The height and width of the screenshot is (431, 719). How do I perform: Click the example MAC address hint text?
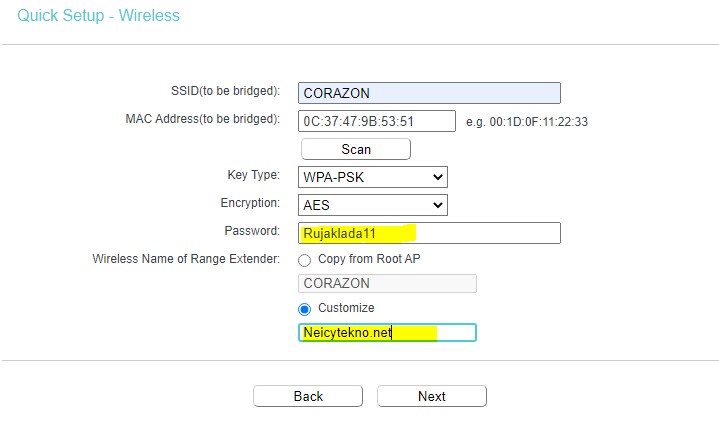pyautogui.click(x=527, y=122)
